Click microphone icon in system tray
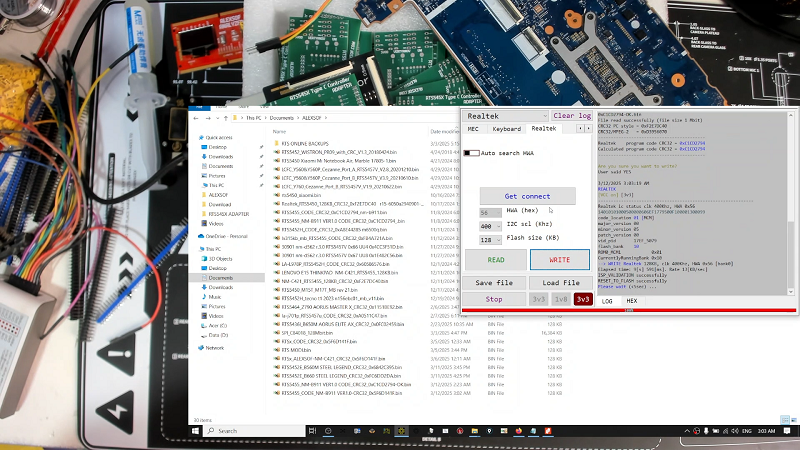The width and height of the screenshot is (800, 450). (x=706, y=431)
